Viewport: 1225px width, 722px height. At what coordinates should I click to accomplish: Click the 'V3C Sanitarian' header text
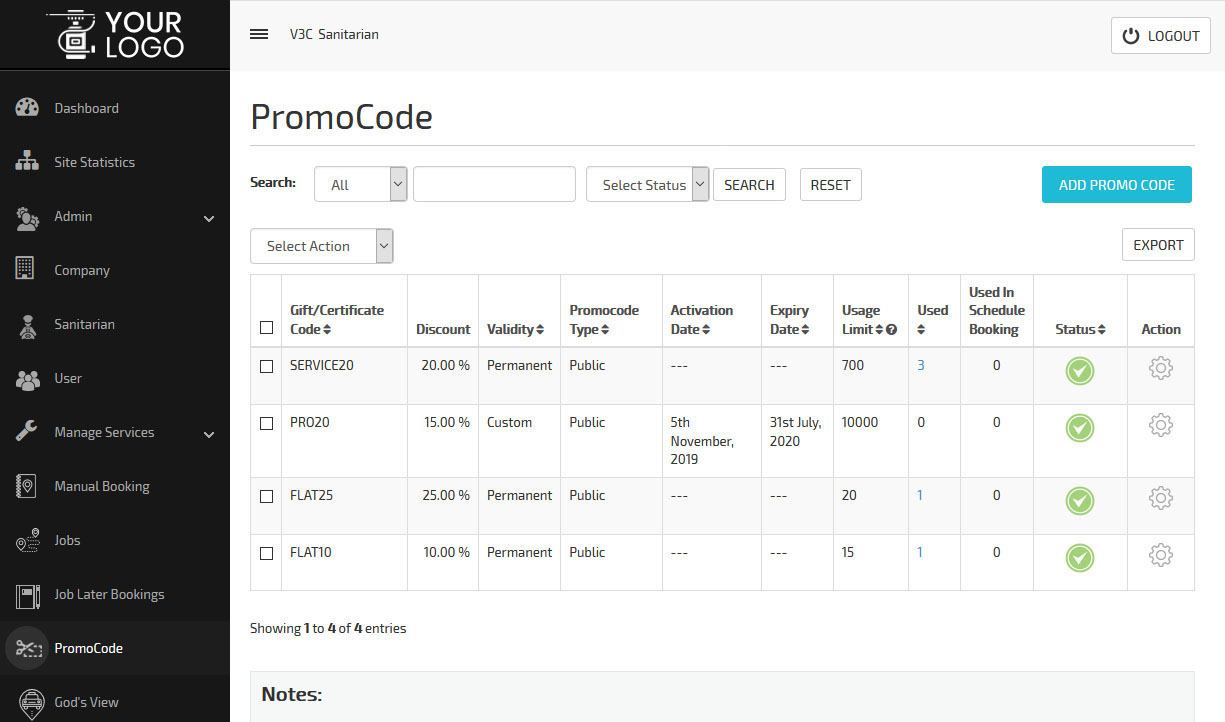tap(334, 34)
